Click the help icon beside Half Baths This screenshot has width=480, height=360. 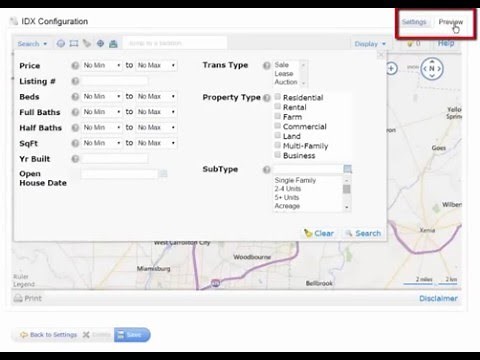click(75, 128)
